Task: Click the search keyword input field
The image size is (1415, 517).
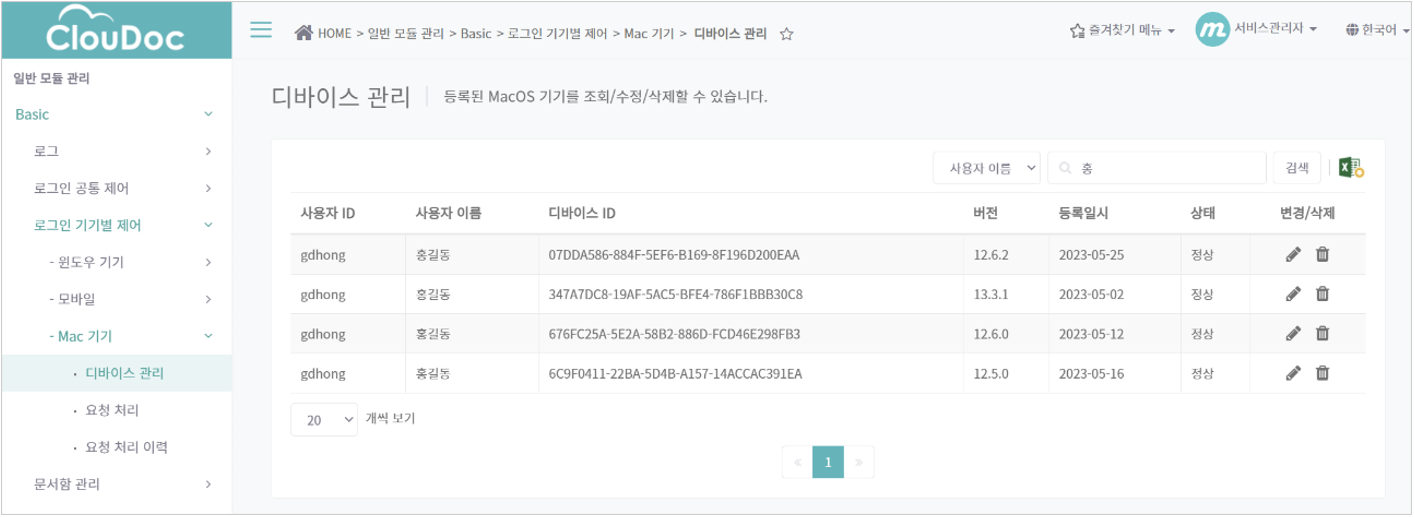Action: (1157, 168)
